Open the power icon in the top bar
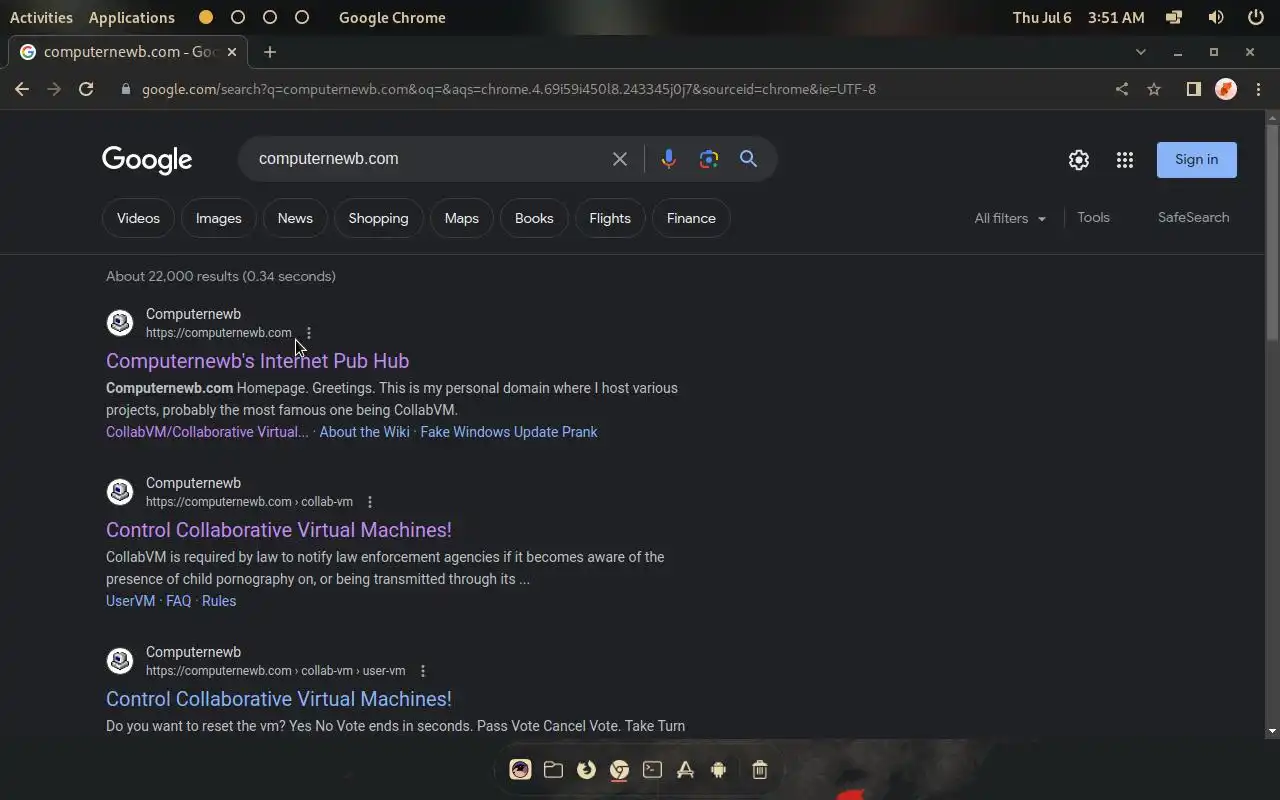1280x800 pixels. click(1256, 17)
